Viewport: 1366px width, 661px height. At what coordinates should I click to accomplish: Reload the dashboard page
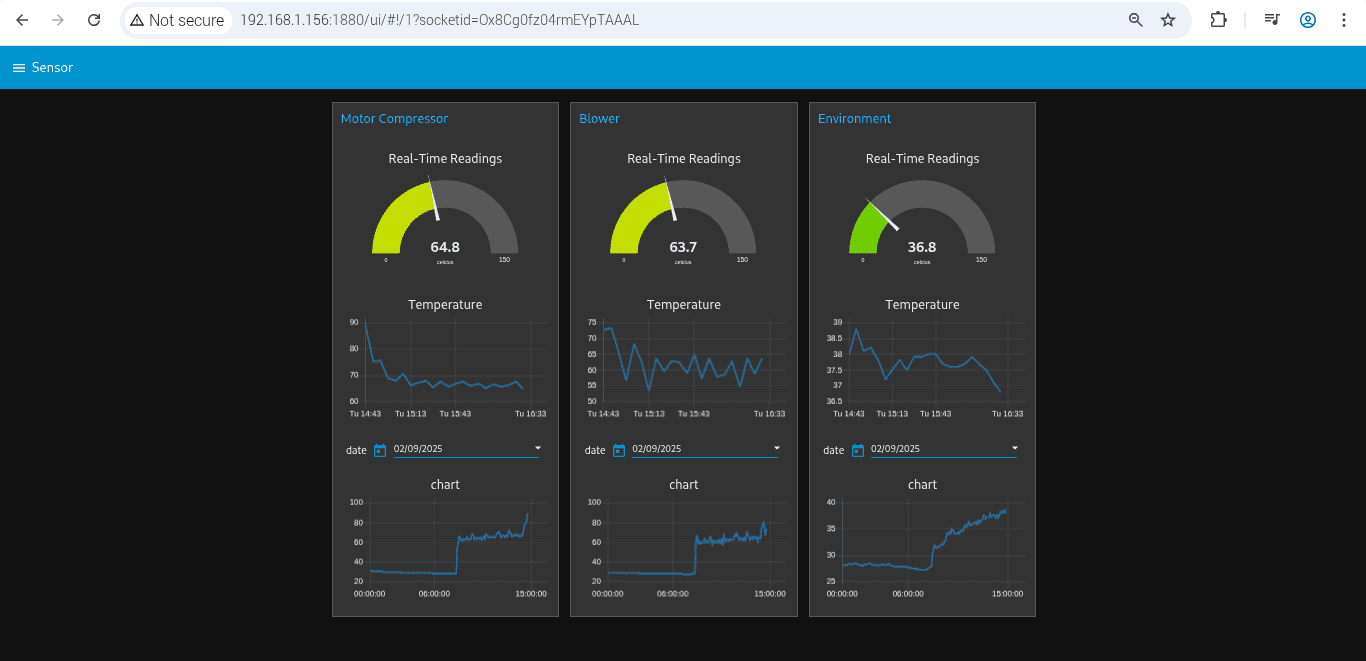pyautogui.click(x=94, y=20)
